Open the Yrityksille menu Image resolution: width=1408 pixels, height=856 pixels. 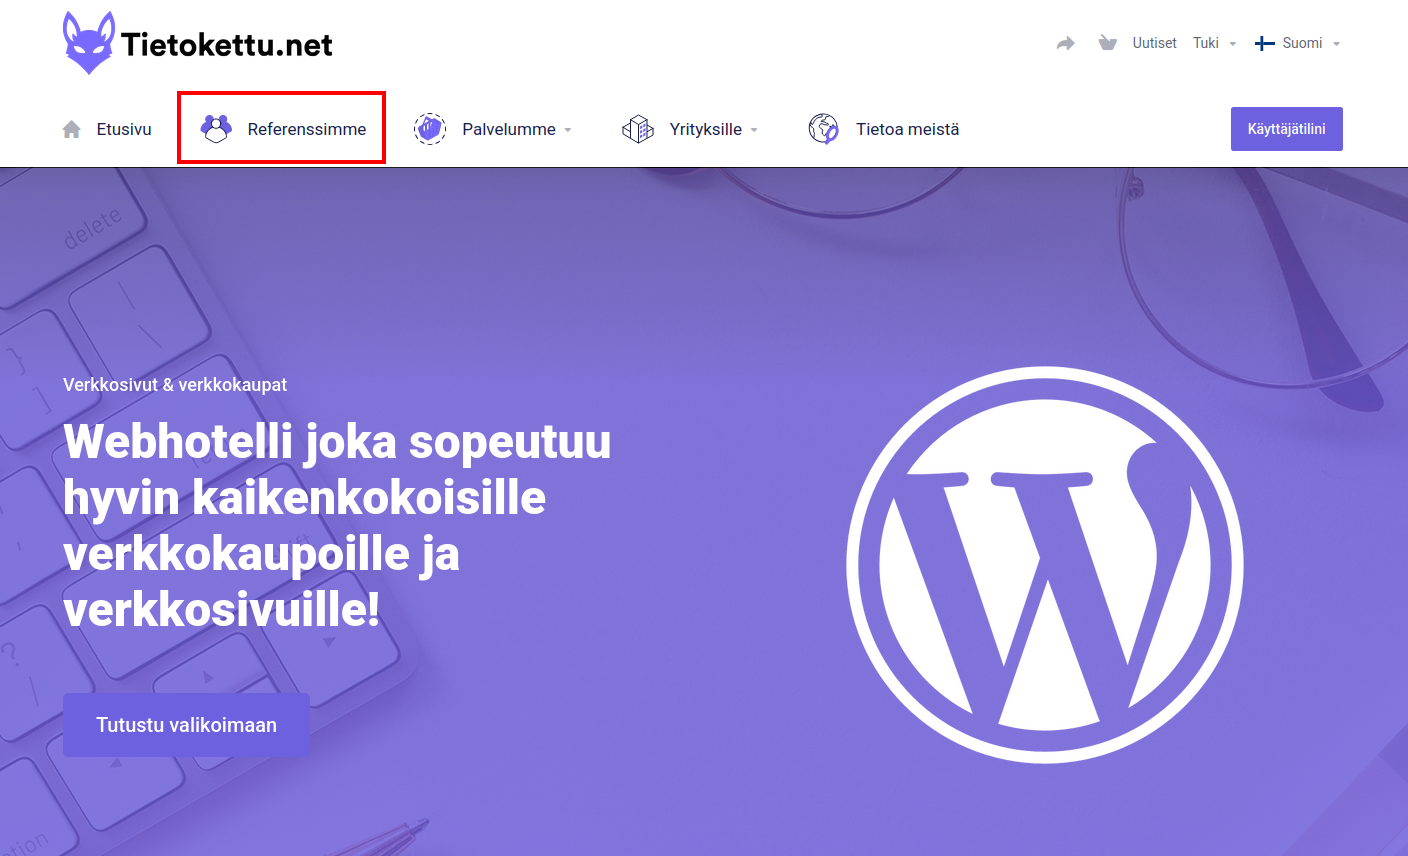pos(706,129)
